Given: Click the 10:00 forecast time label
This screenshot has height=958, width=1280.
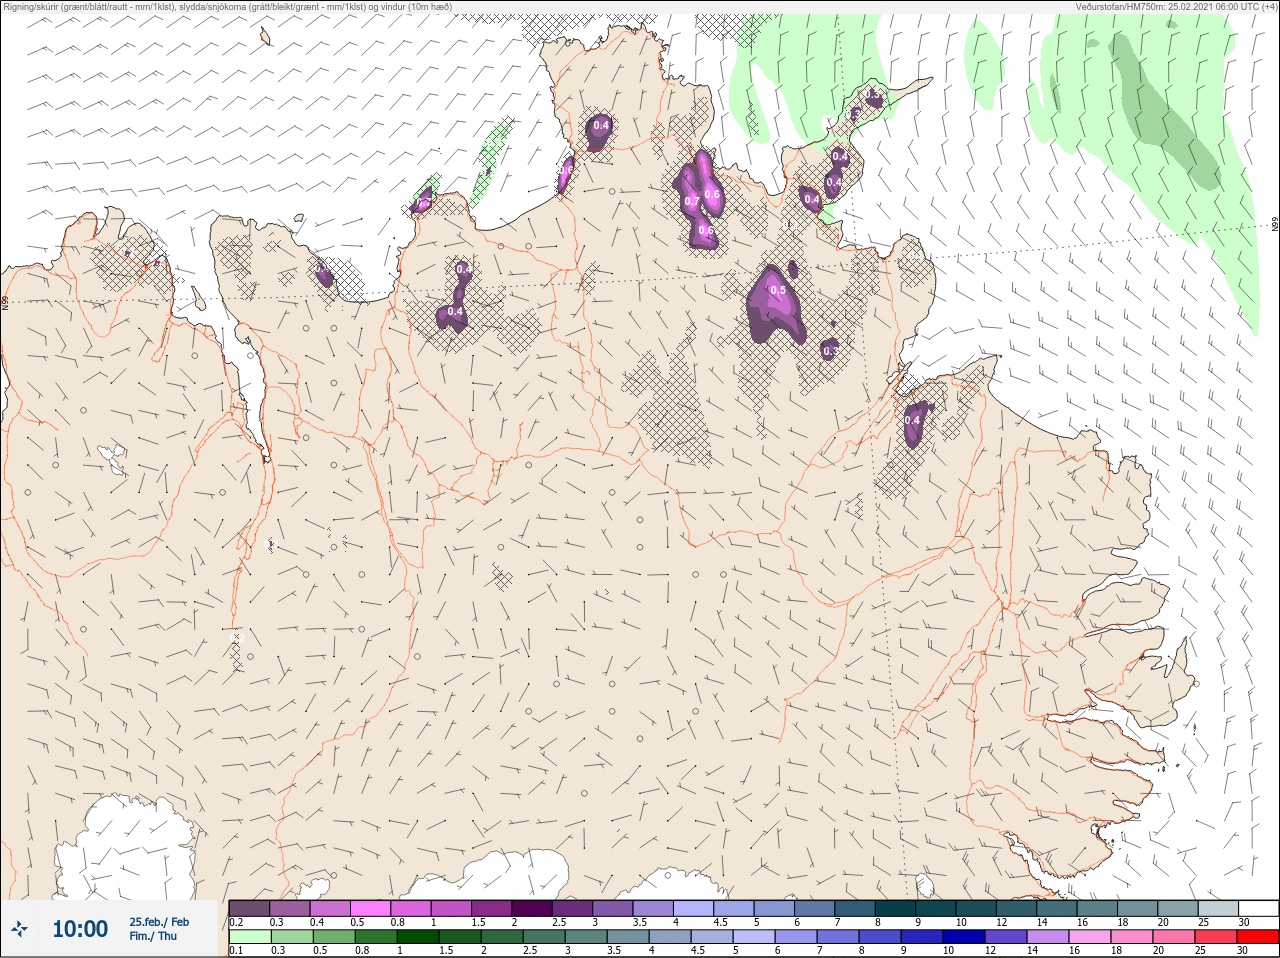Looking at the screenshot, I should click(80, 929).
